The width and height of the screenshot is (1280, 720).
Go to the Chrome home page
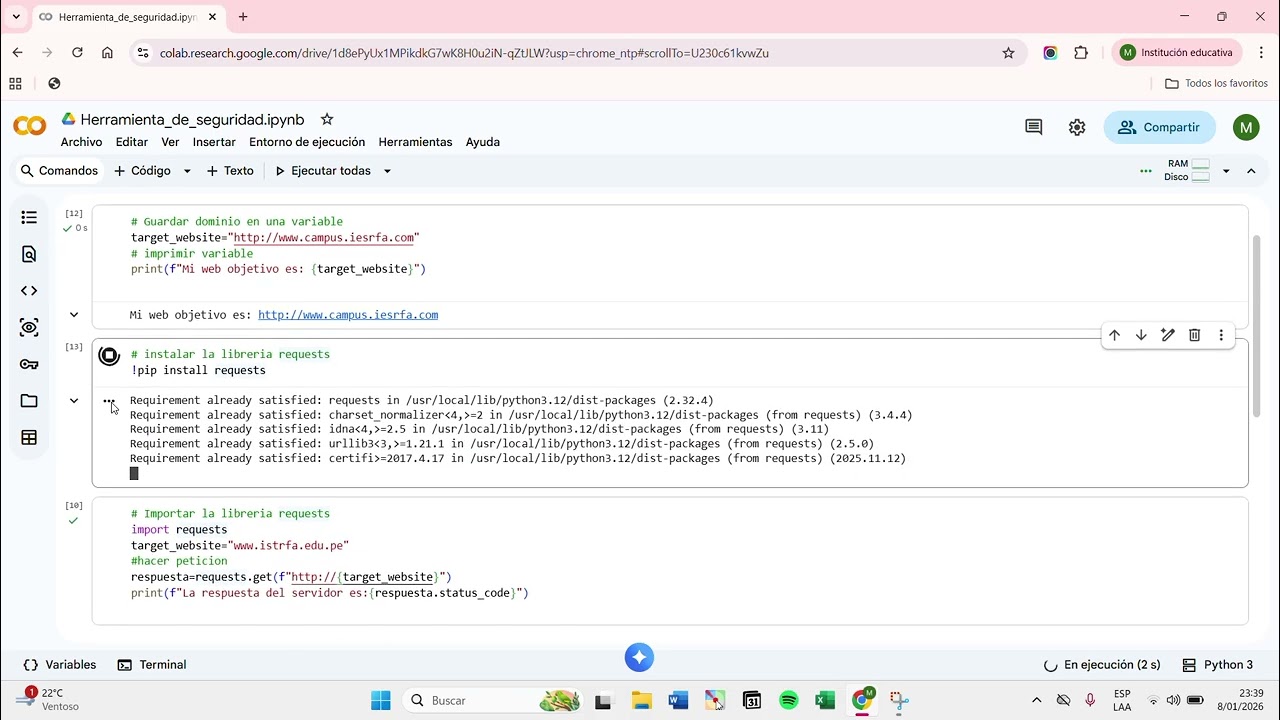pos(107,52)
